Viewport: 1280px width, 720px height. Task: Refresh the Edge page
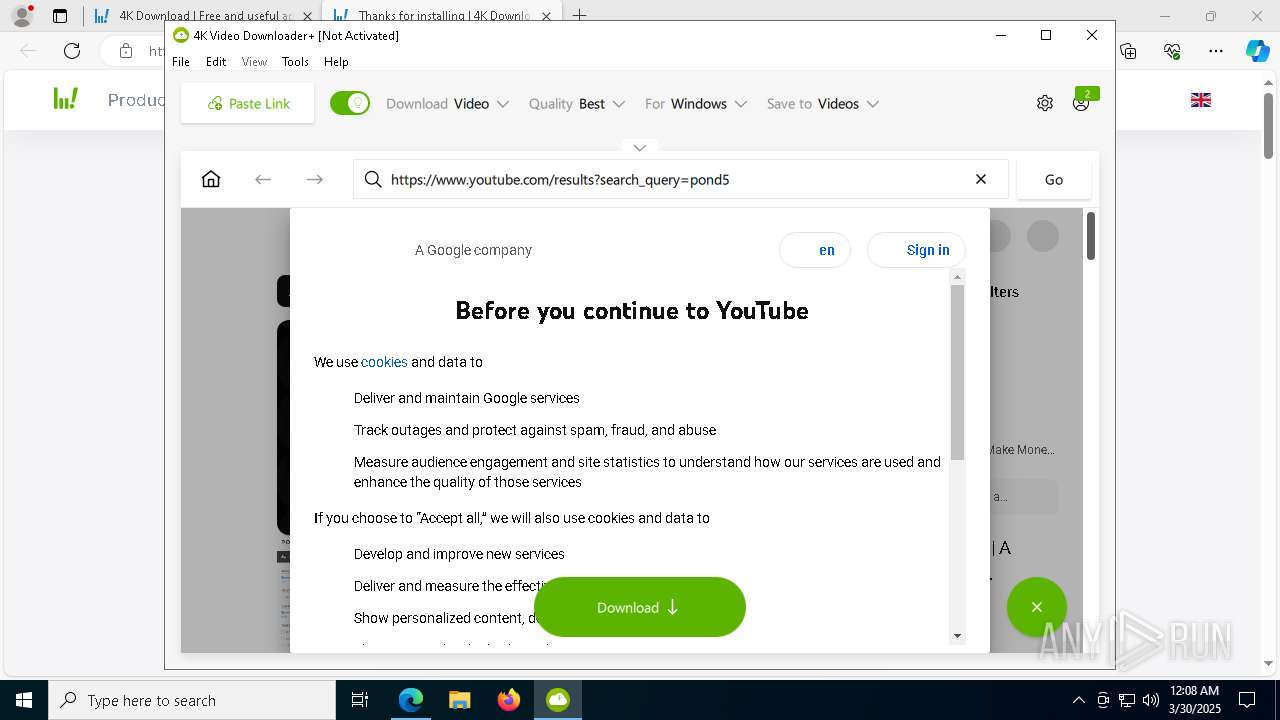(x=72, y=51)
